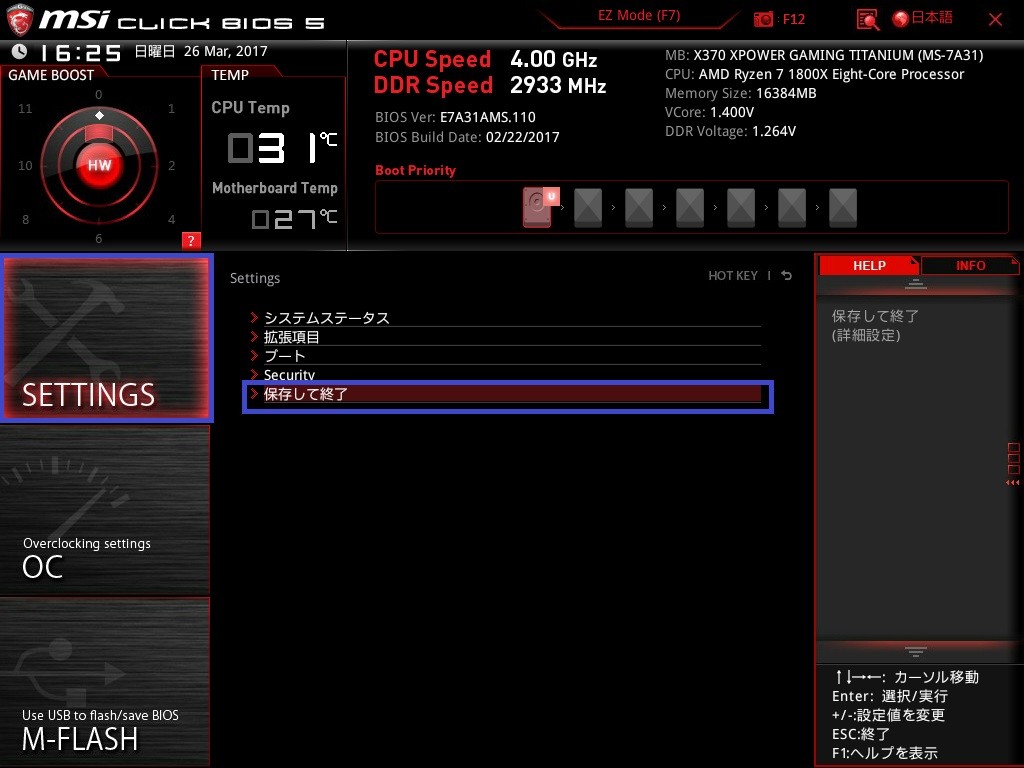Expand chevron beside システムステータス

pyautogui.click(x=254, y=317)
